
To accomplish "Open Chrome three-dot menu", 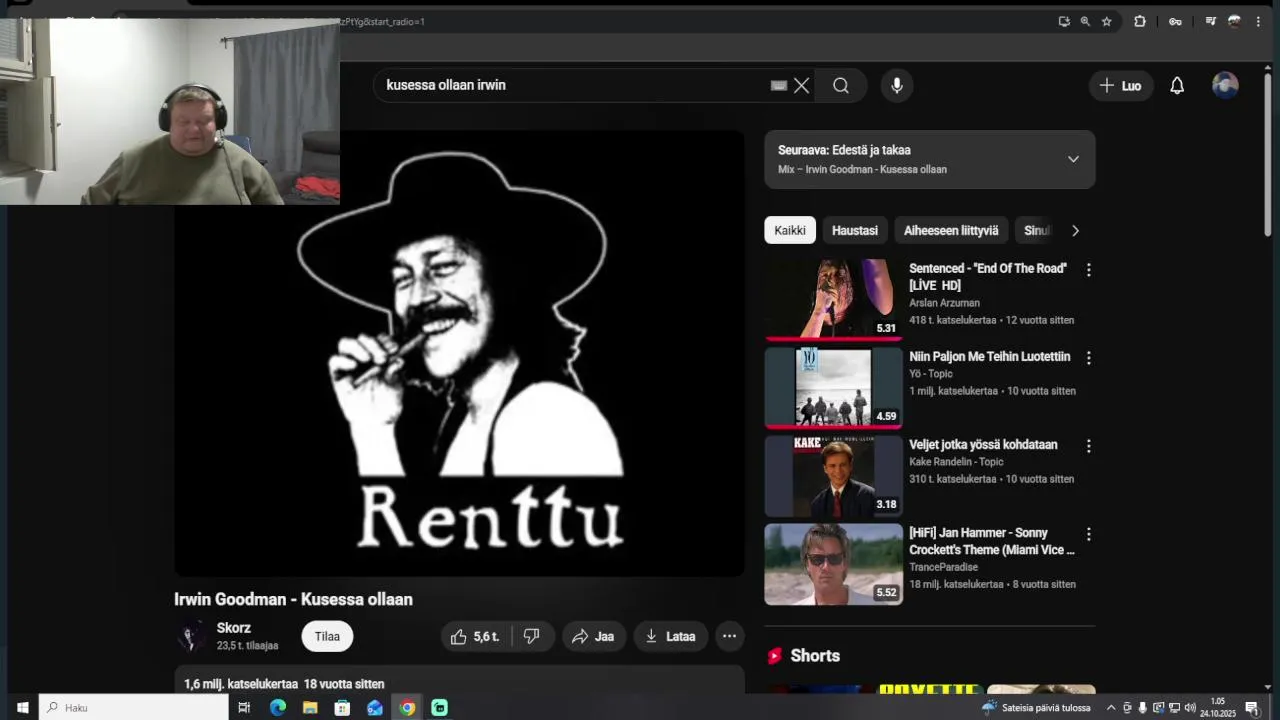I will 1258,21.
